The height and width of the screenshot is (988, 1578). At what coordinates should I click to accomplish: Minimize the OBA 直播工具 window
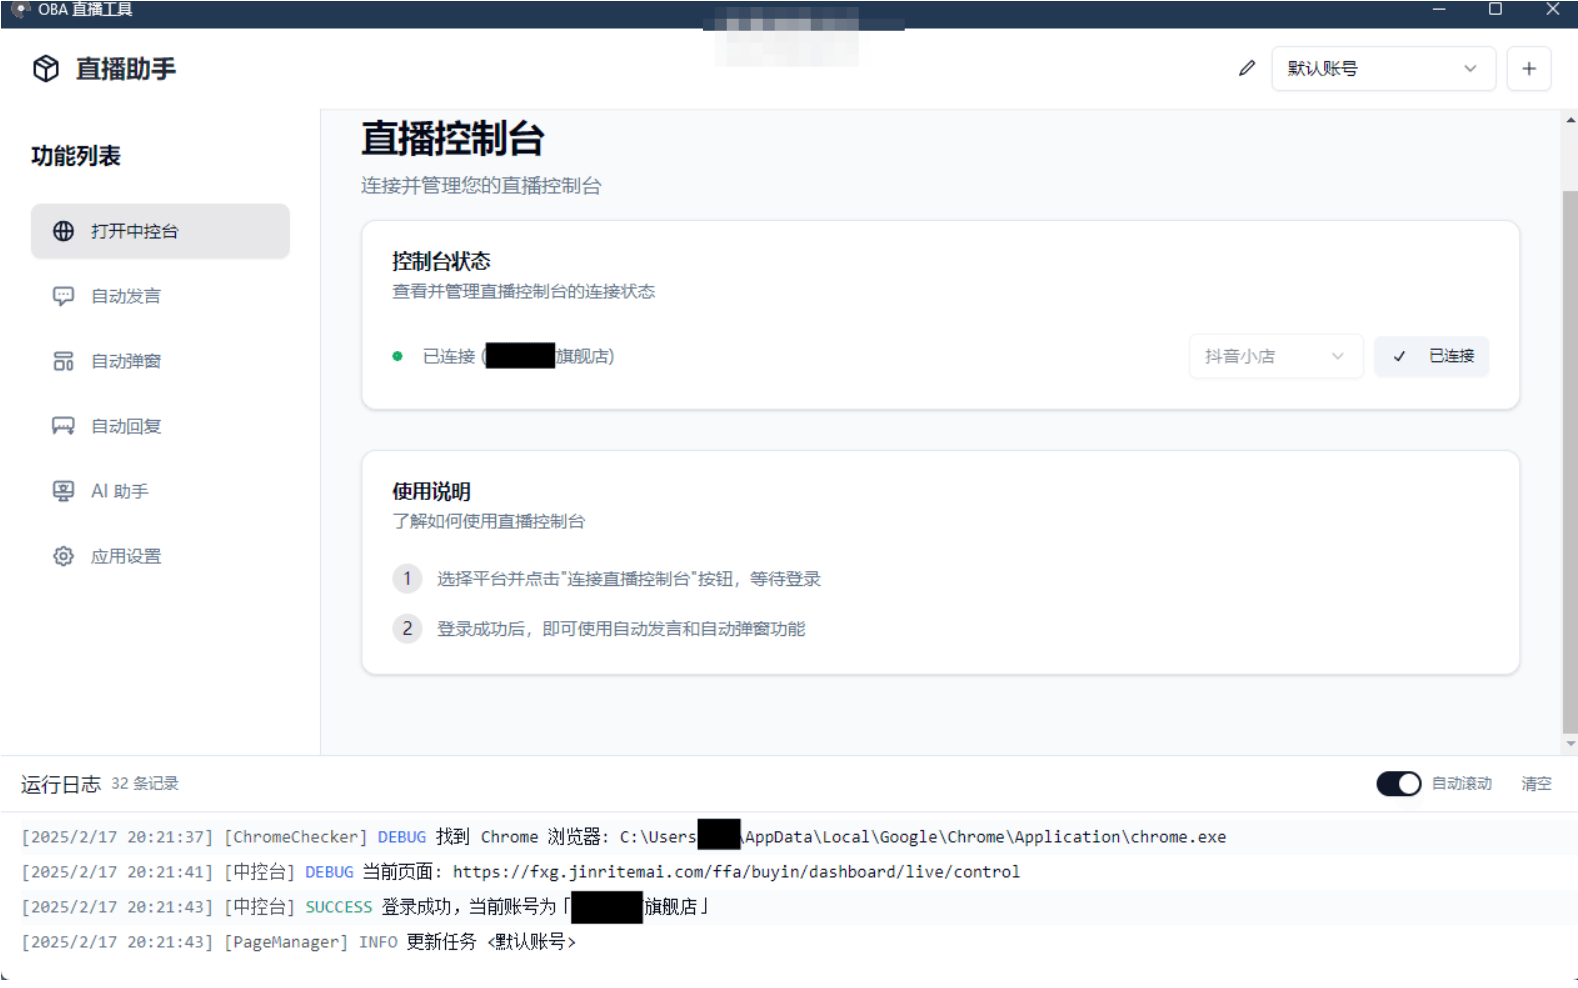click(1439, 10)
